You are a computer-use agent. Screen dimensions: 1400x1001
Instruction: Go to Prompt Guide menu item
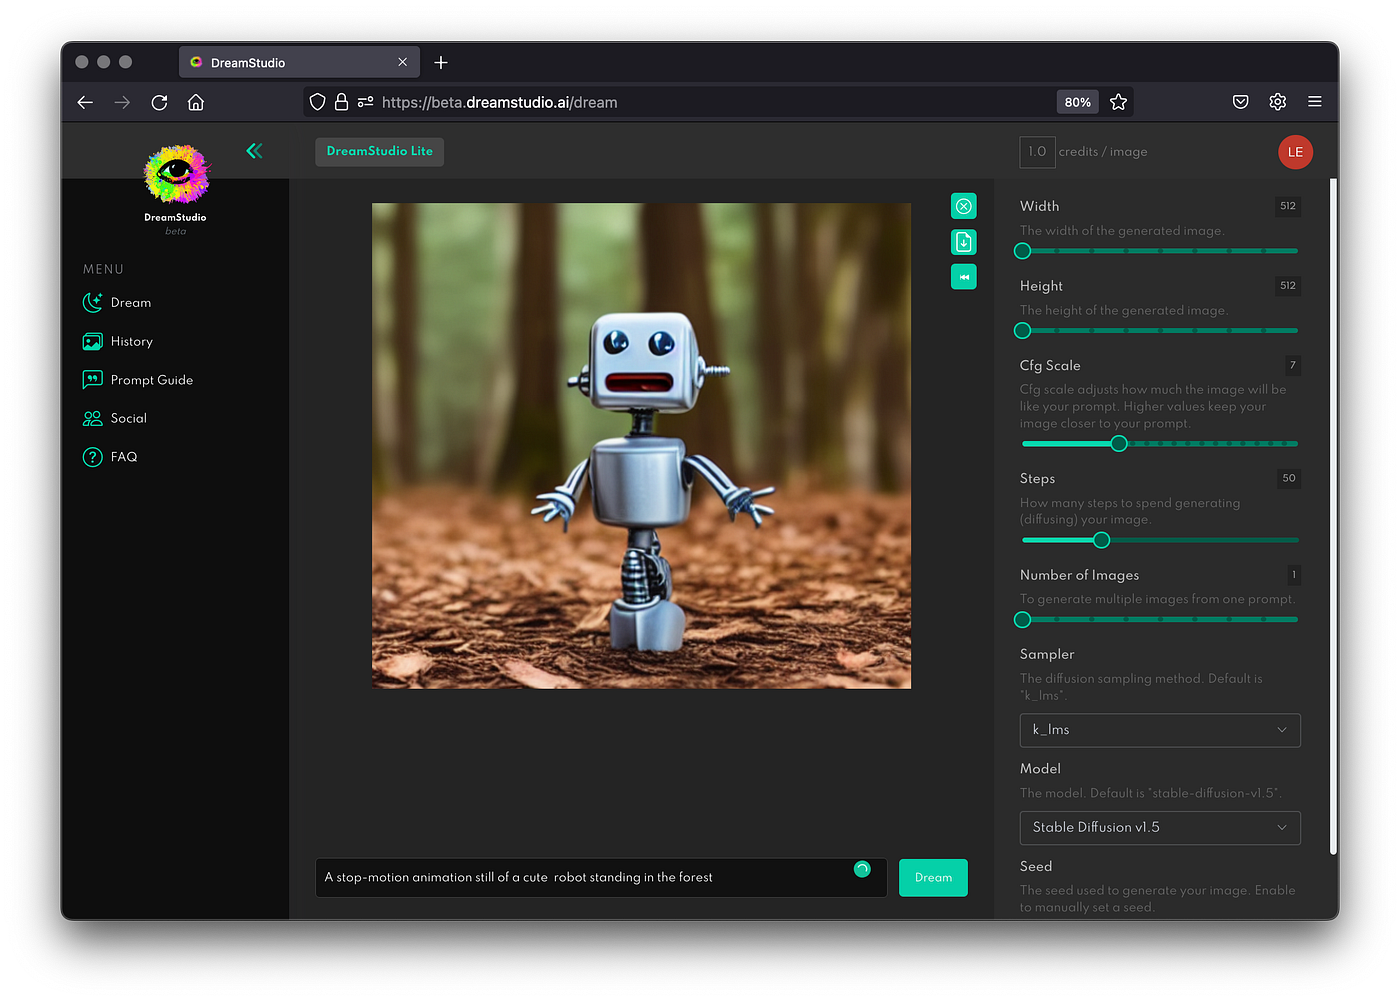[x=151, y=380]
